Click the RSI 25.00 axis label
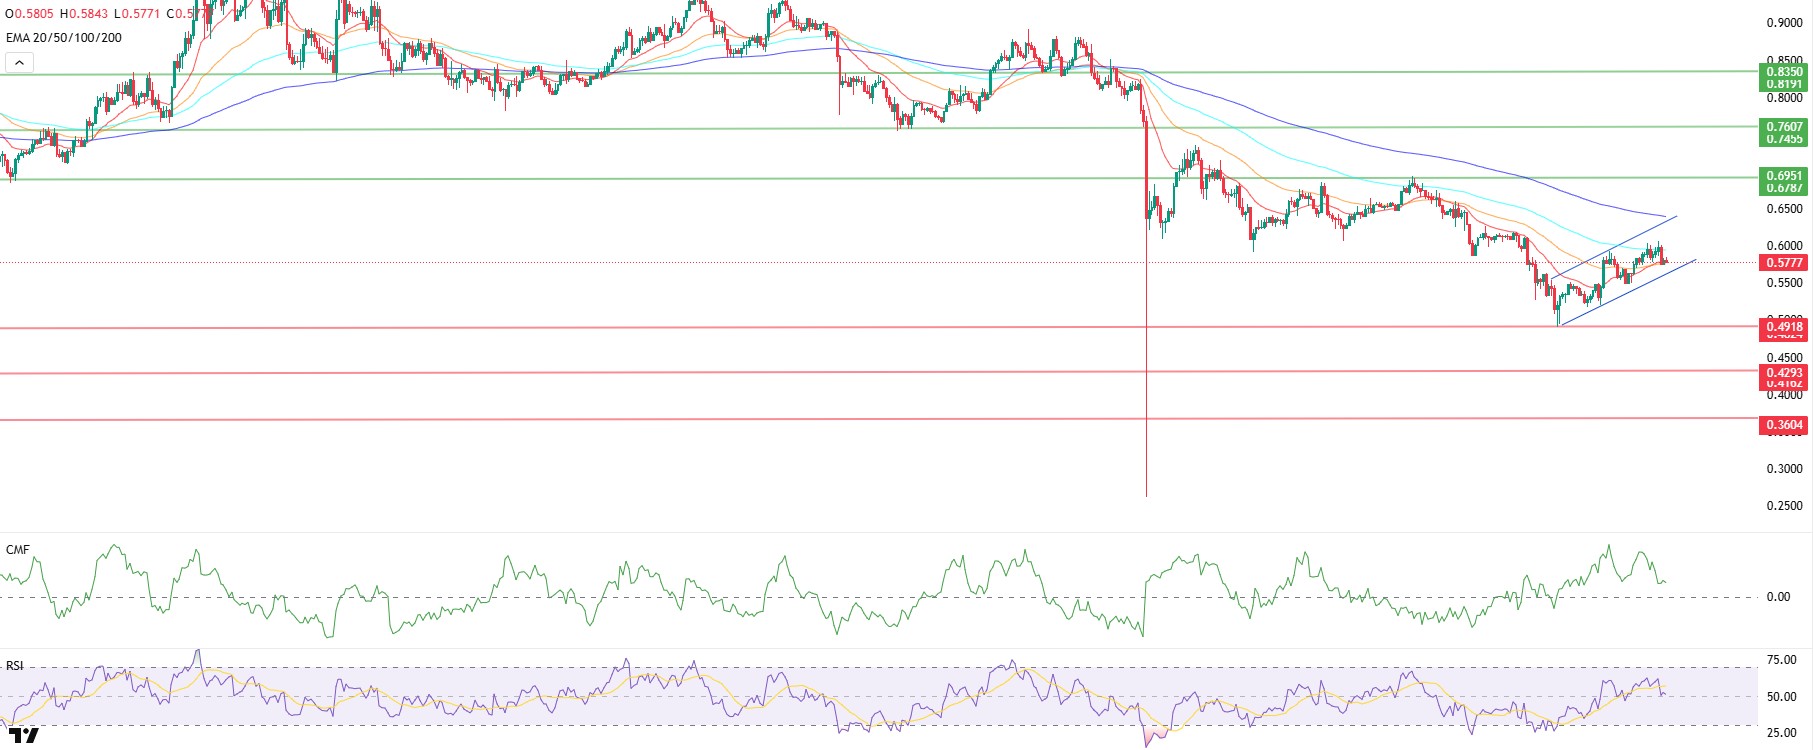 click(x=1781, y=733)
